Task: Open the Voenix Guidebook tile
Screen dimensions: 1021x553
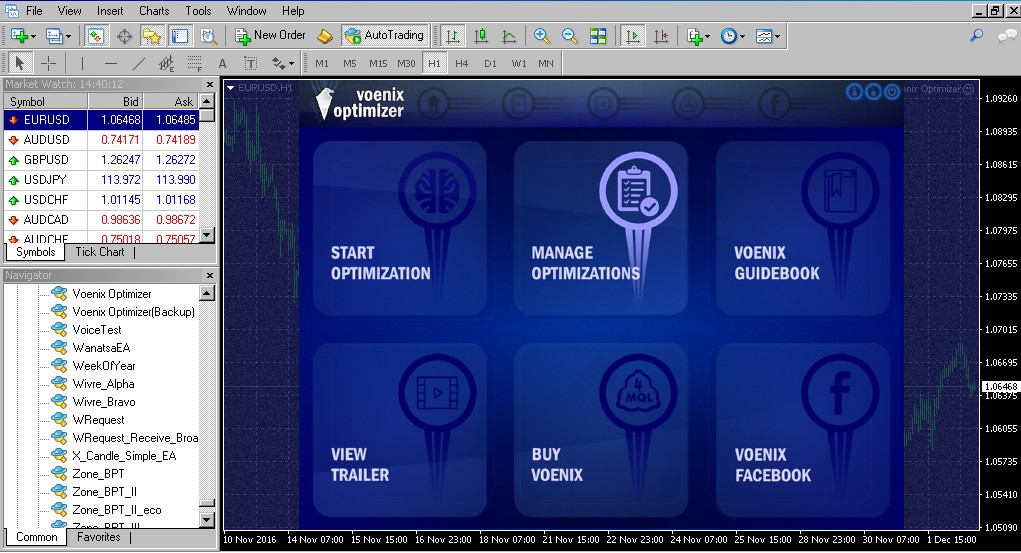Action: pos(802,228)
